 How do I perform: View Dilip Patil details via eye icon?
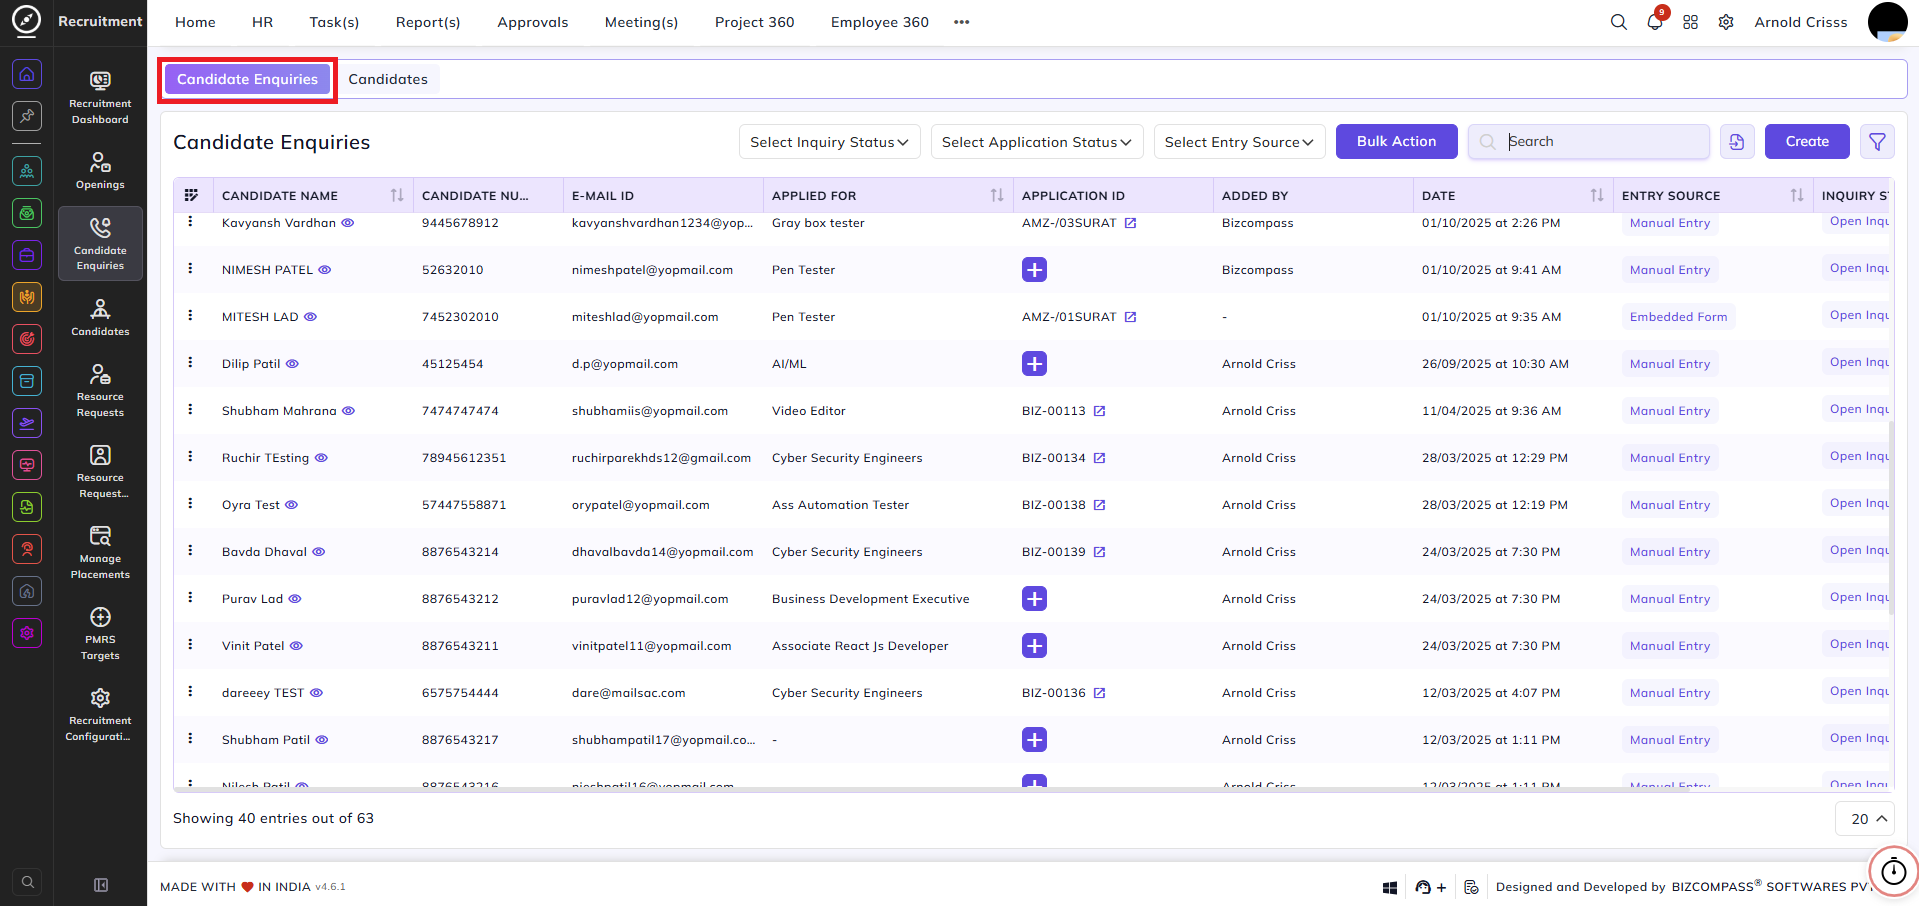tap(292, 364)
